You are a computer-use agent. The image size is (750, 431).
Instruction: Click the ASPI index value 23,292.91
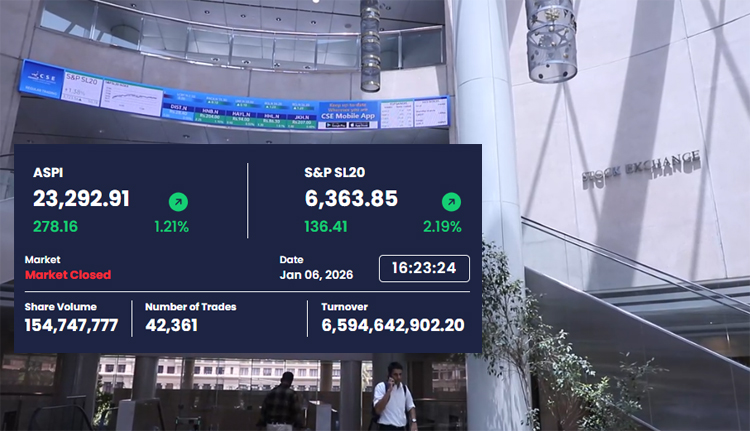(x=81, y=199)
